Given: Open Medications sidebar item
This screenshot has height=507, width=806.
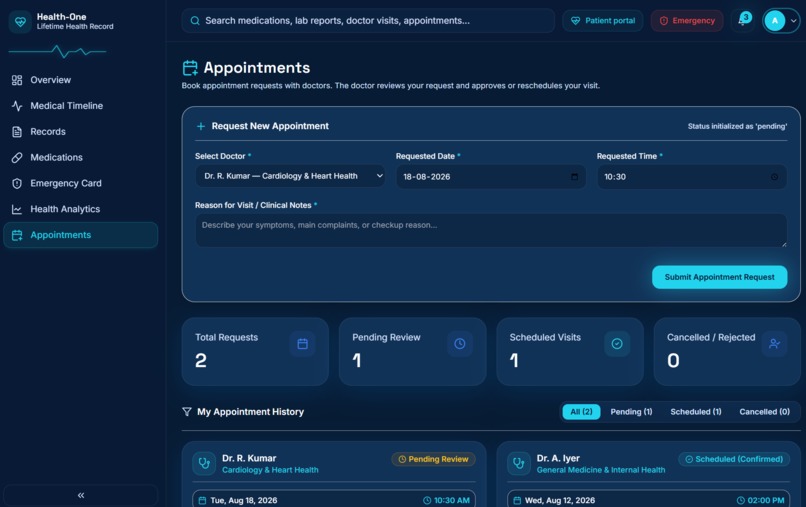Looking at the screenshot, I should click(81, 157).
